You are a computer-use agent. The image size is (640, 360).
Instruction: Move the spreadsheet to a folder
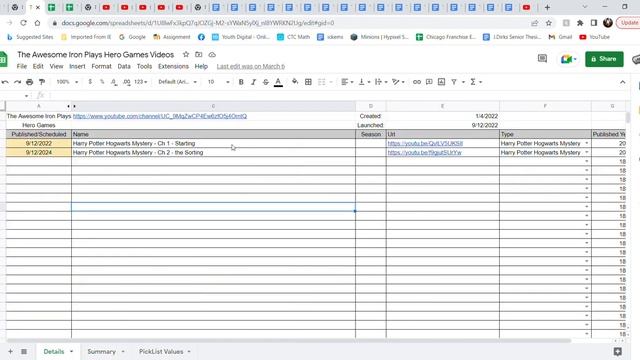click(x=199, y=54)
